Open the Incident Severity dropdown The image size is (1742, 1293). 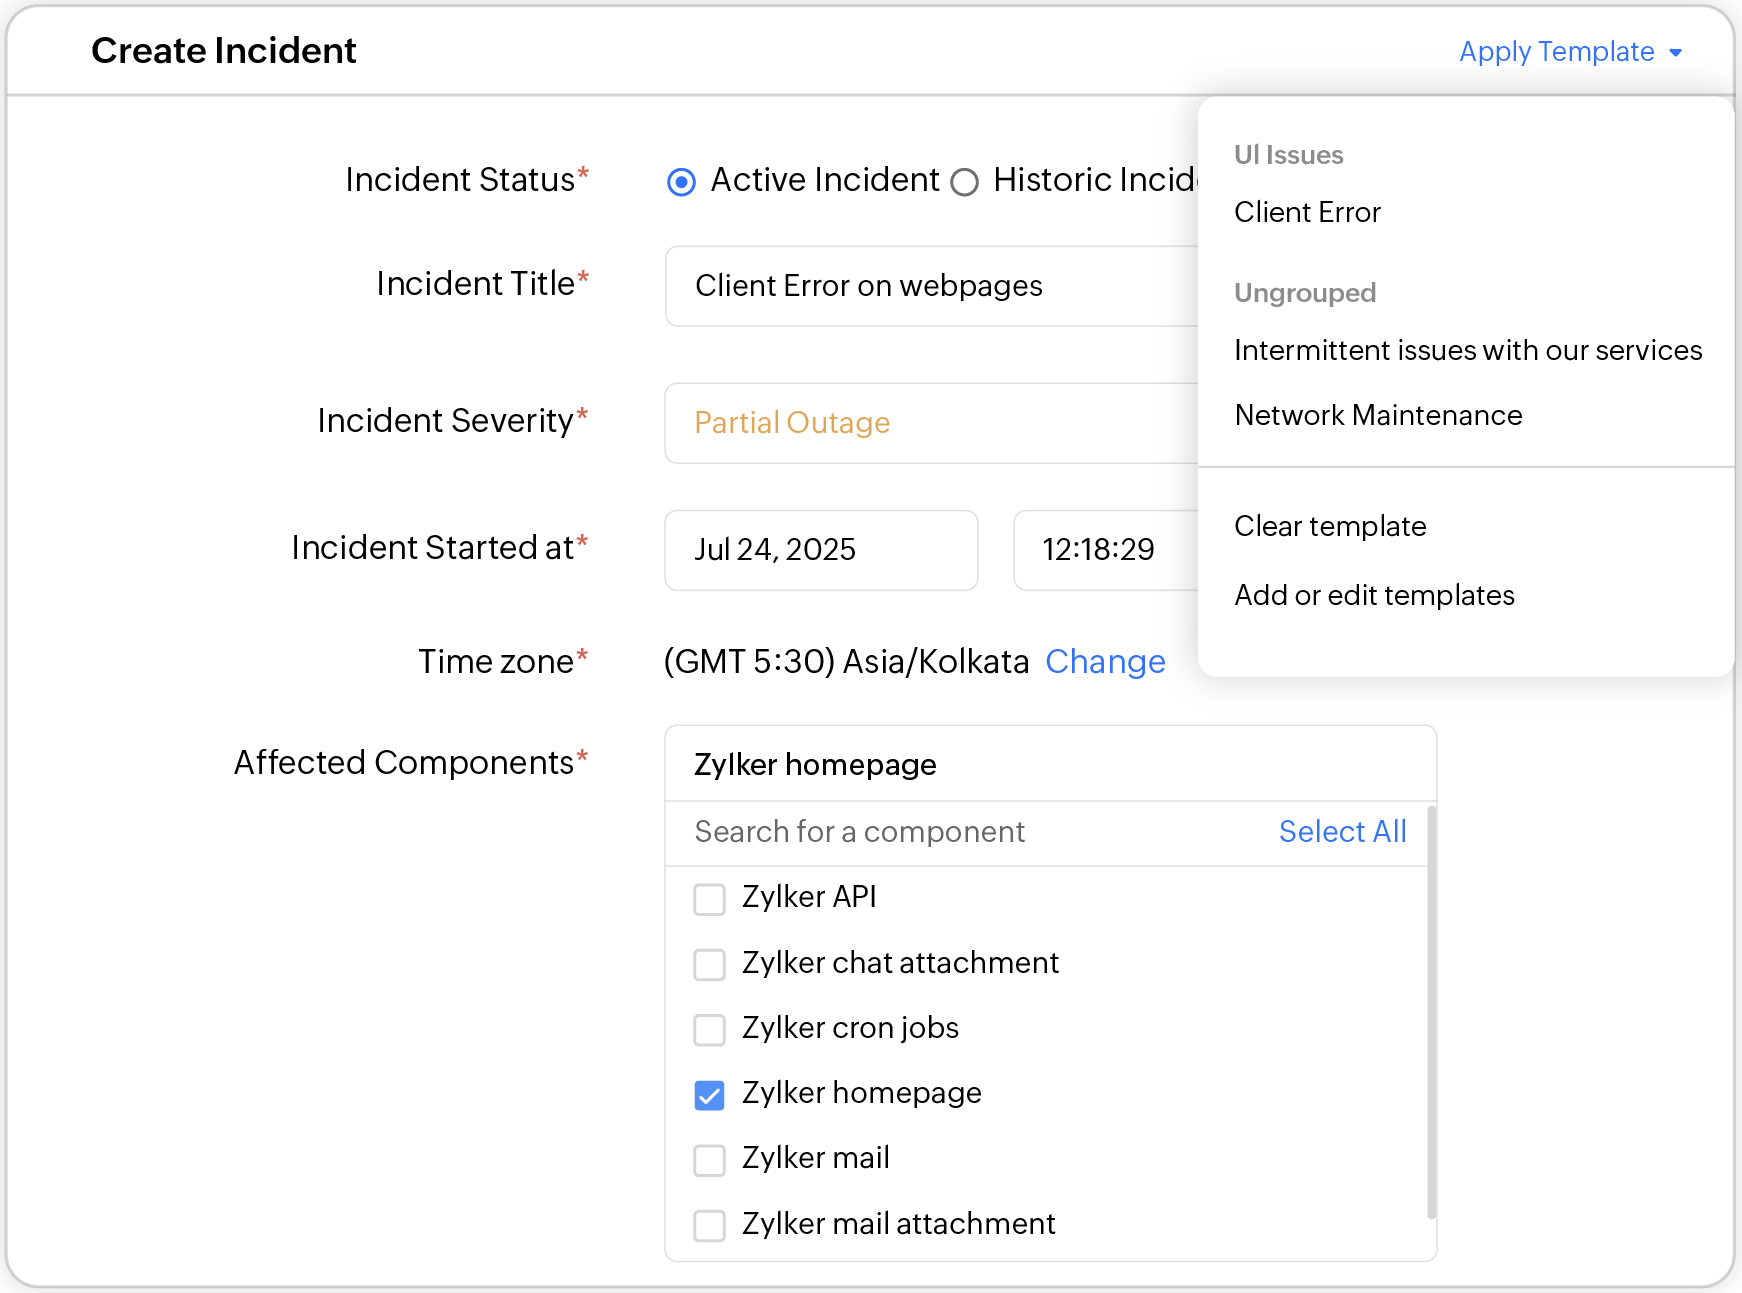tap(930, 423)
